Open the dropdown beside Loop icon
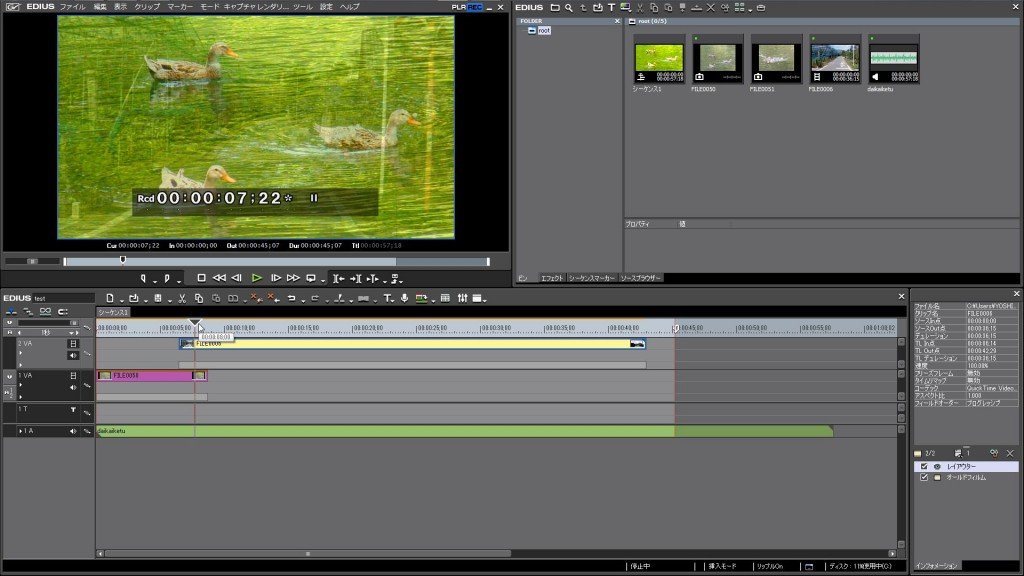The image size is (1024, 576). pyautogui.click(x=323, y=280)
